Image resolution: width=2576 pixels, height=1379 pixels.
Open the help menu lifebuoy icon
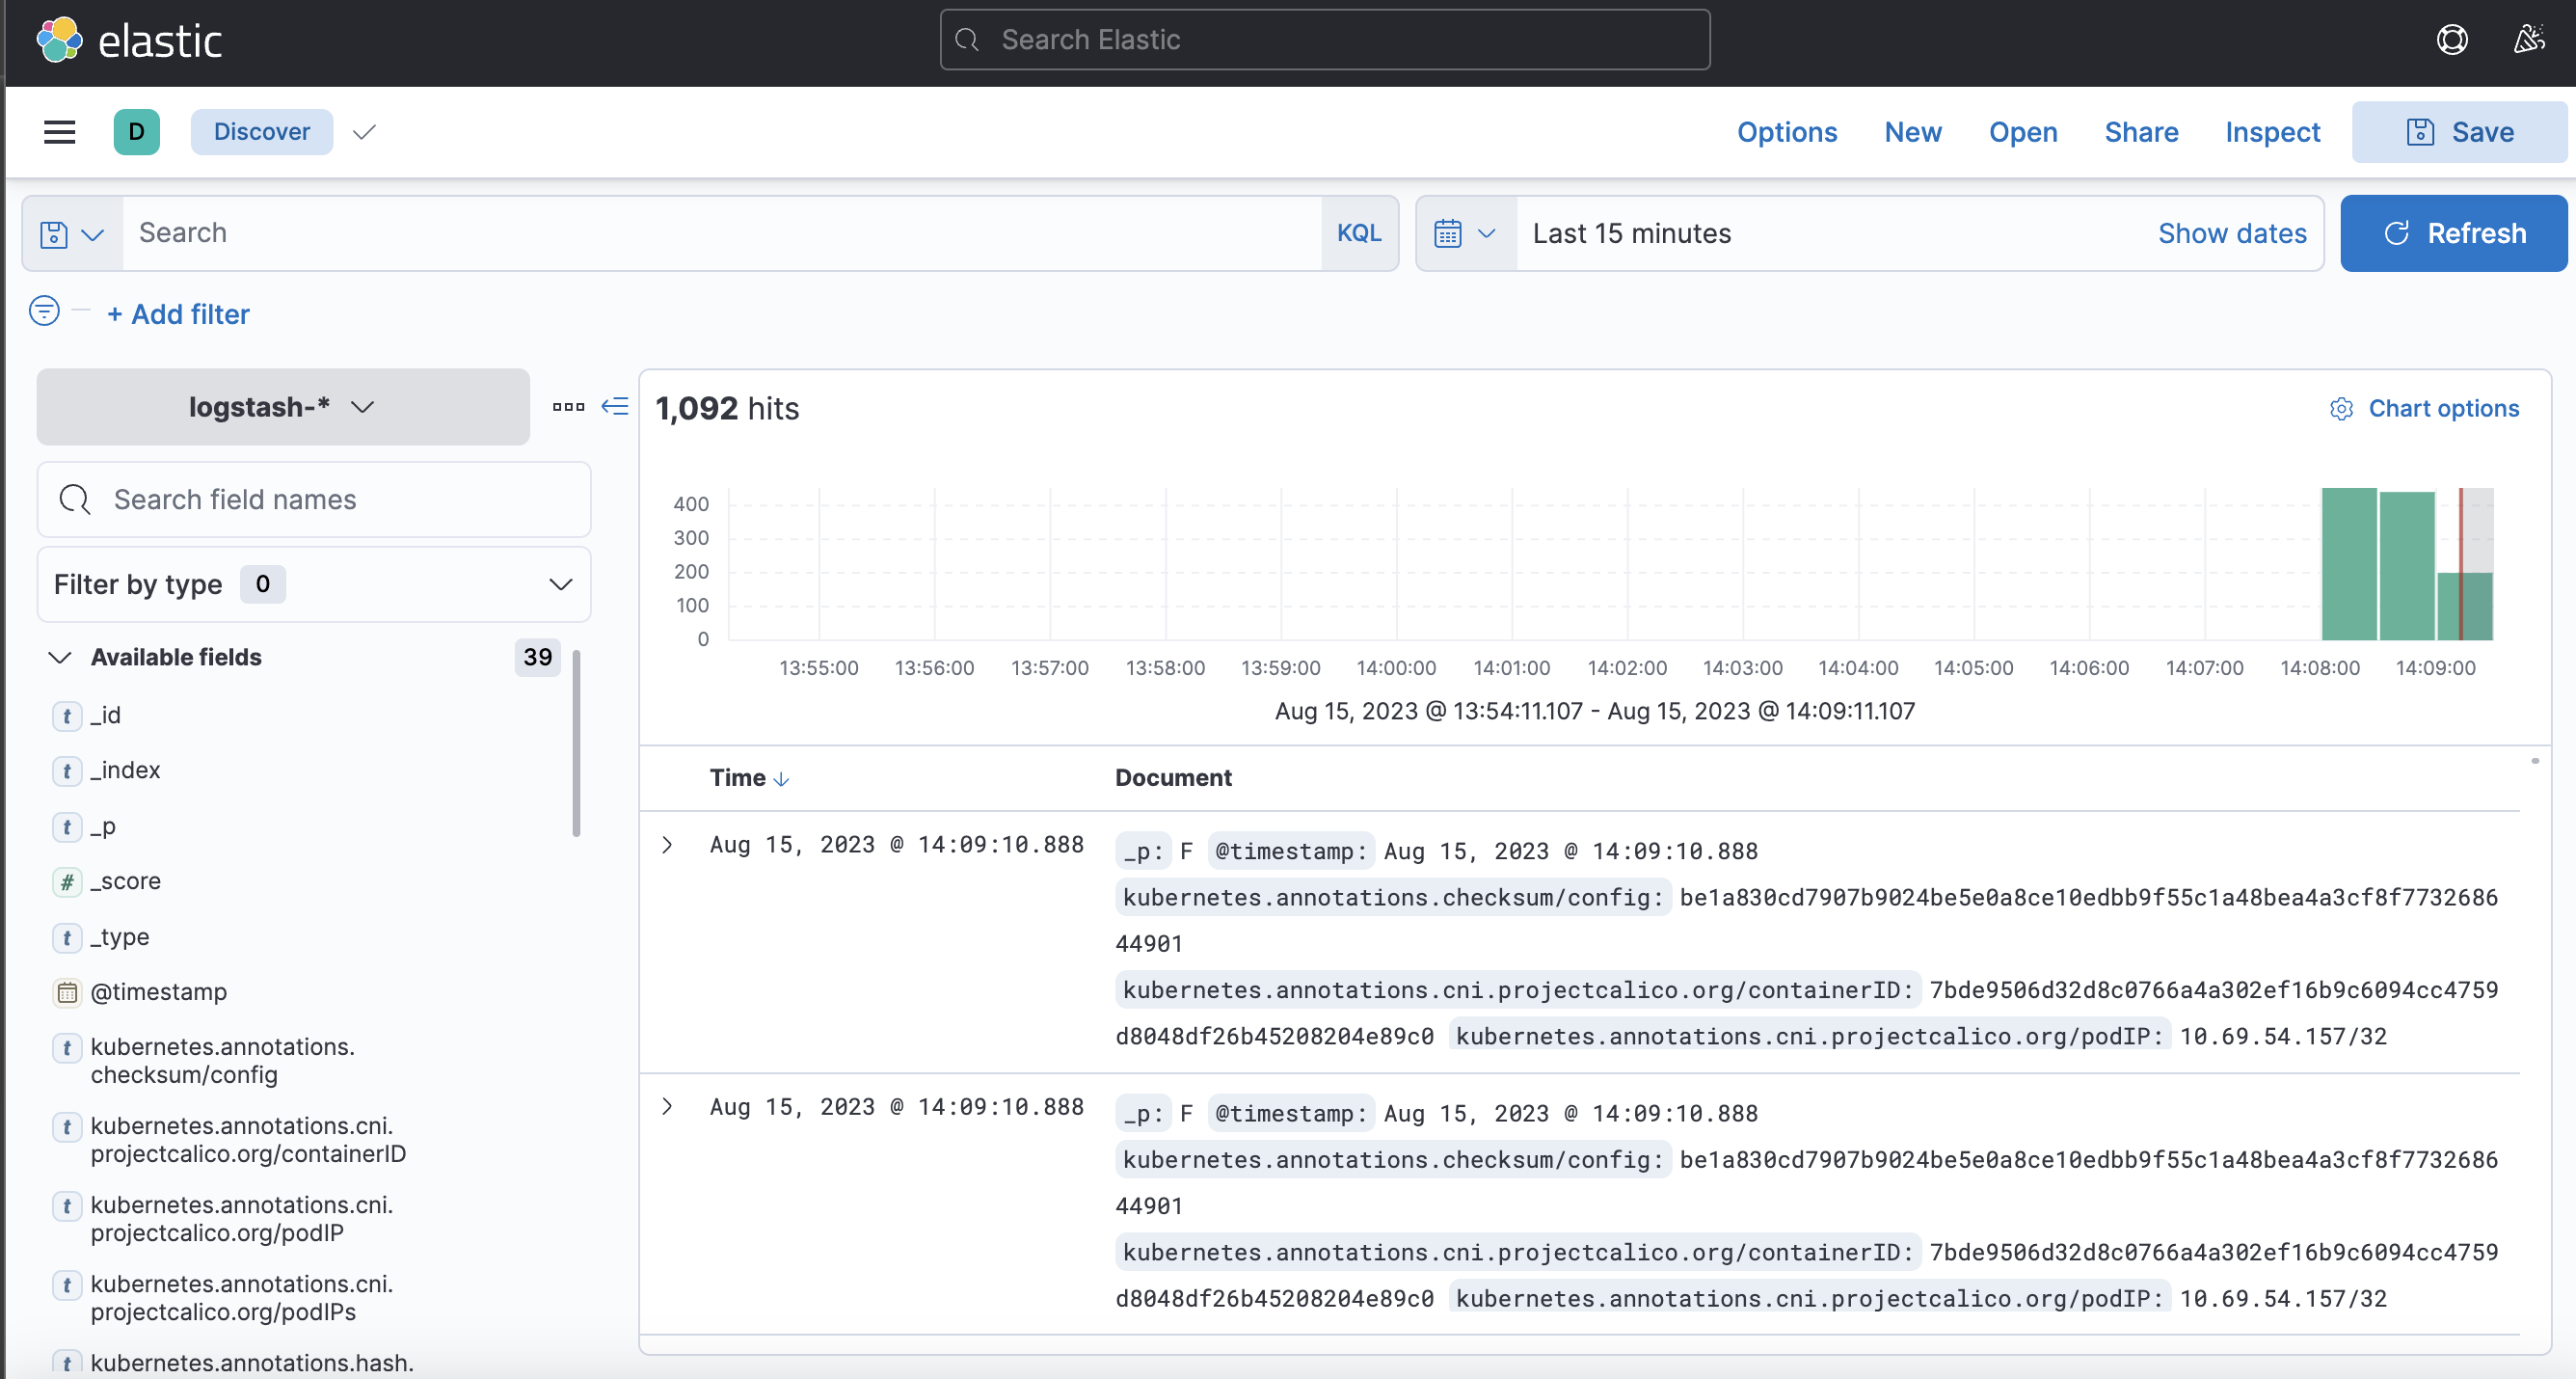pos(2451,40)
